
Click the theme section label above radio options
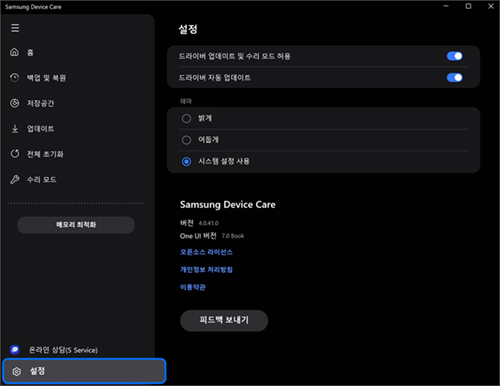tap(186, 101)
